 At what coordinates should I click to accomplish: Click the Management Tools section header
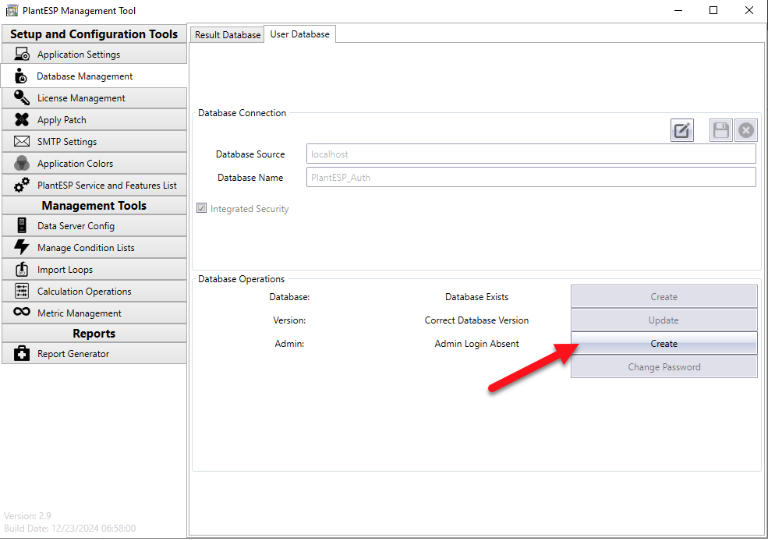(x=94, y=205)
